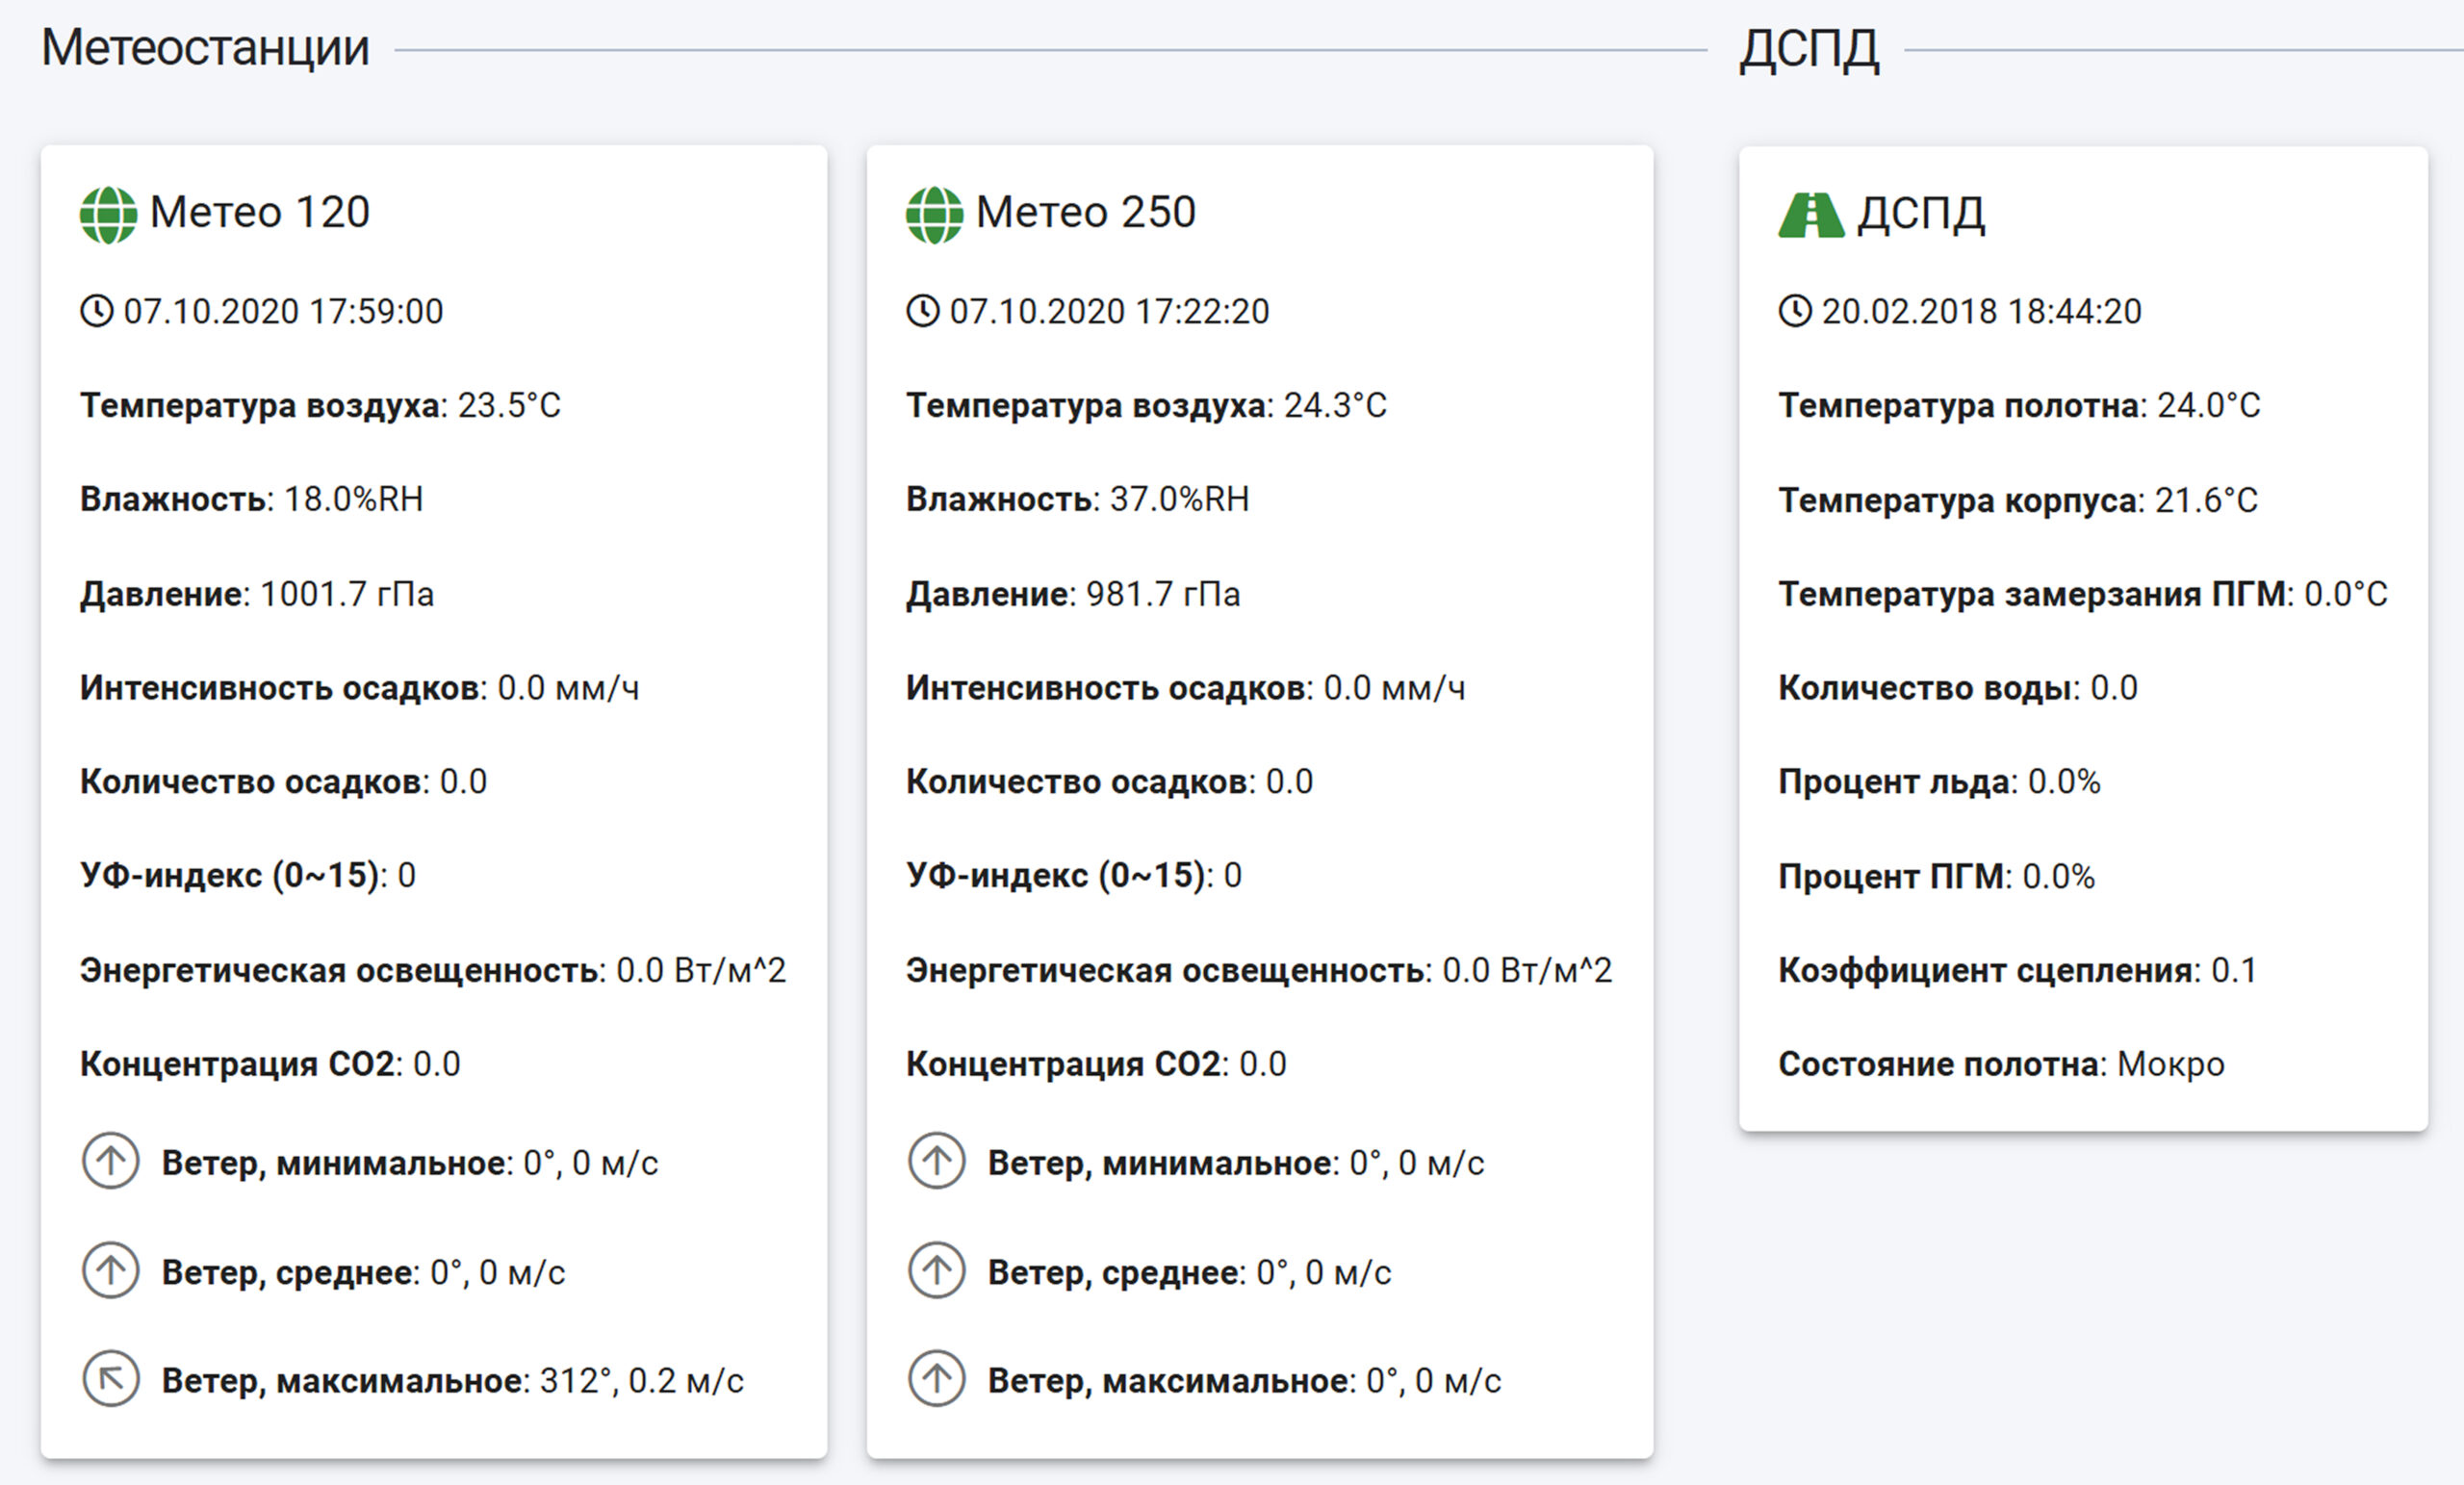Click Состояние полотна value Мокро
Image resolution: width=2464 pixels, height=1485 pixels.
pos(2170,1064)
